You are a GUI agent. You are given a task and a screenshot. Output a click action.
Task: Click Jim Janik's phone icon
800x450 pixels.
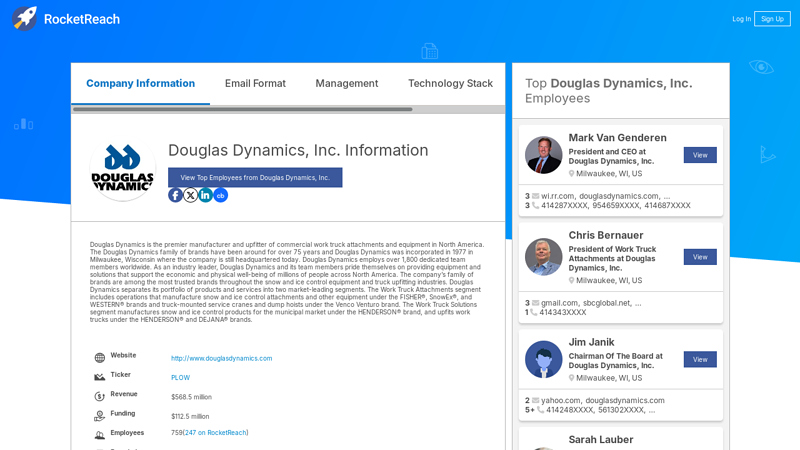[x=540, y=410]
